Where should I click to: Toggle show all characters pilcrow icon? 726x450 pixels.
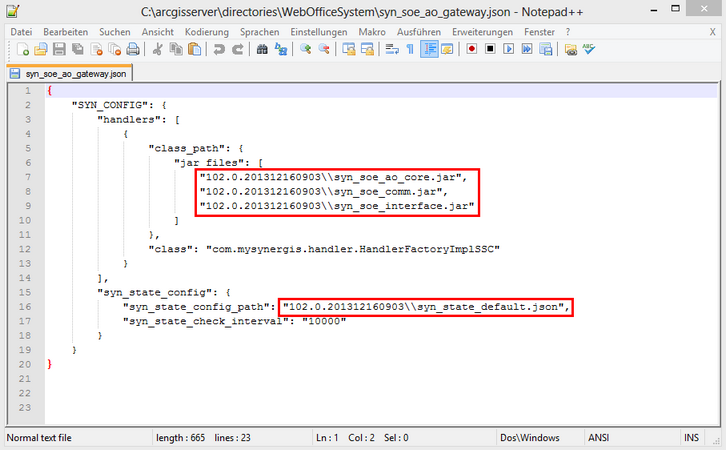410,49
